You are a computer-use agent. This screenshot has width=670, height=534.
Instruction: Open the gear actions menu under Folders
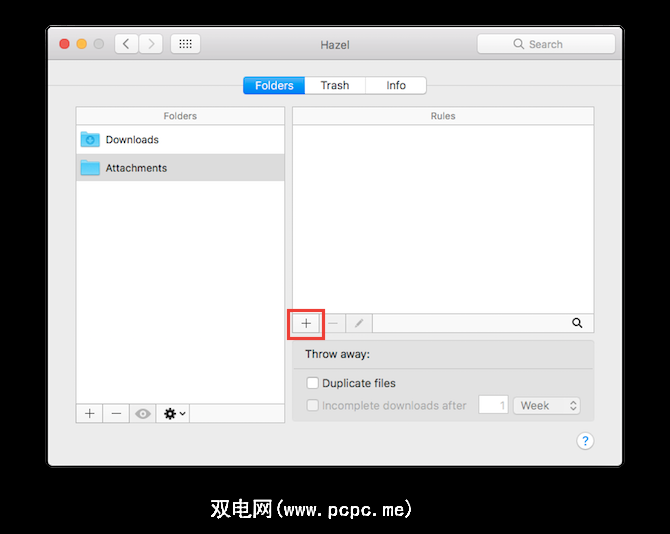pos(173,414)
